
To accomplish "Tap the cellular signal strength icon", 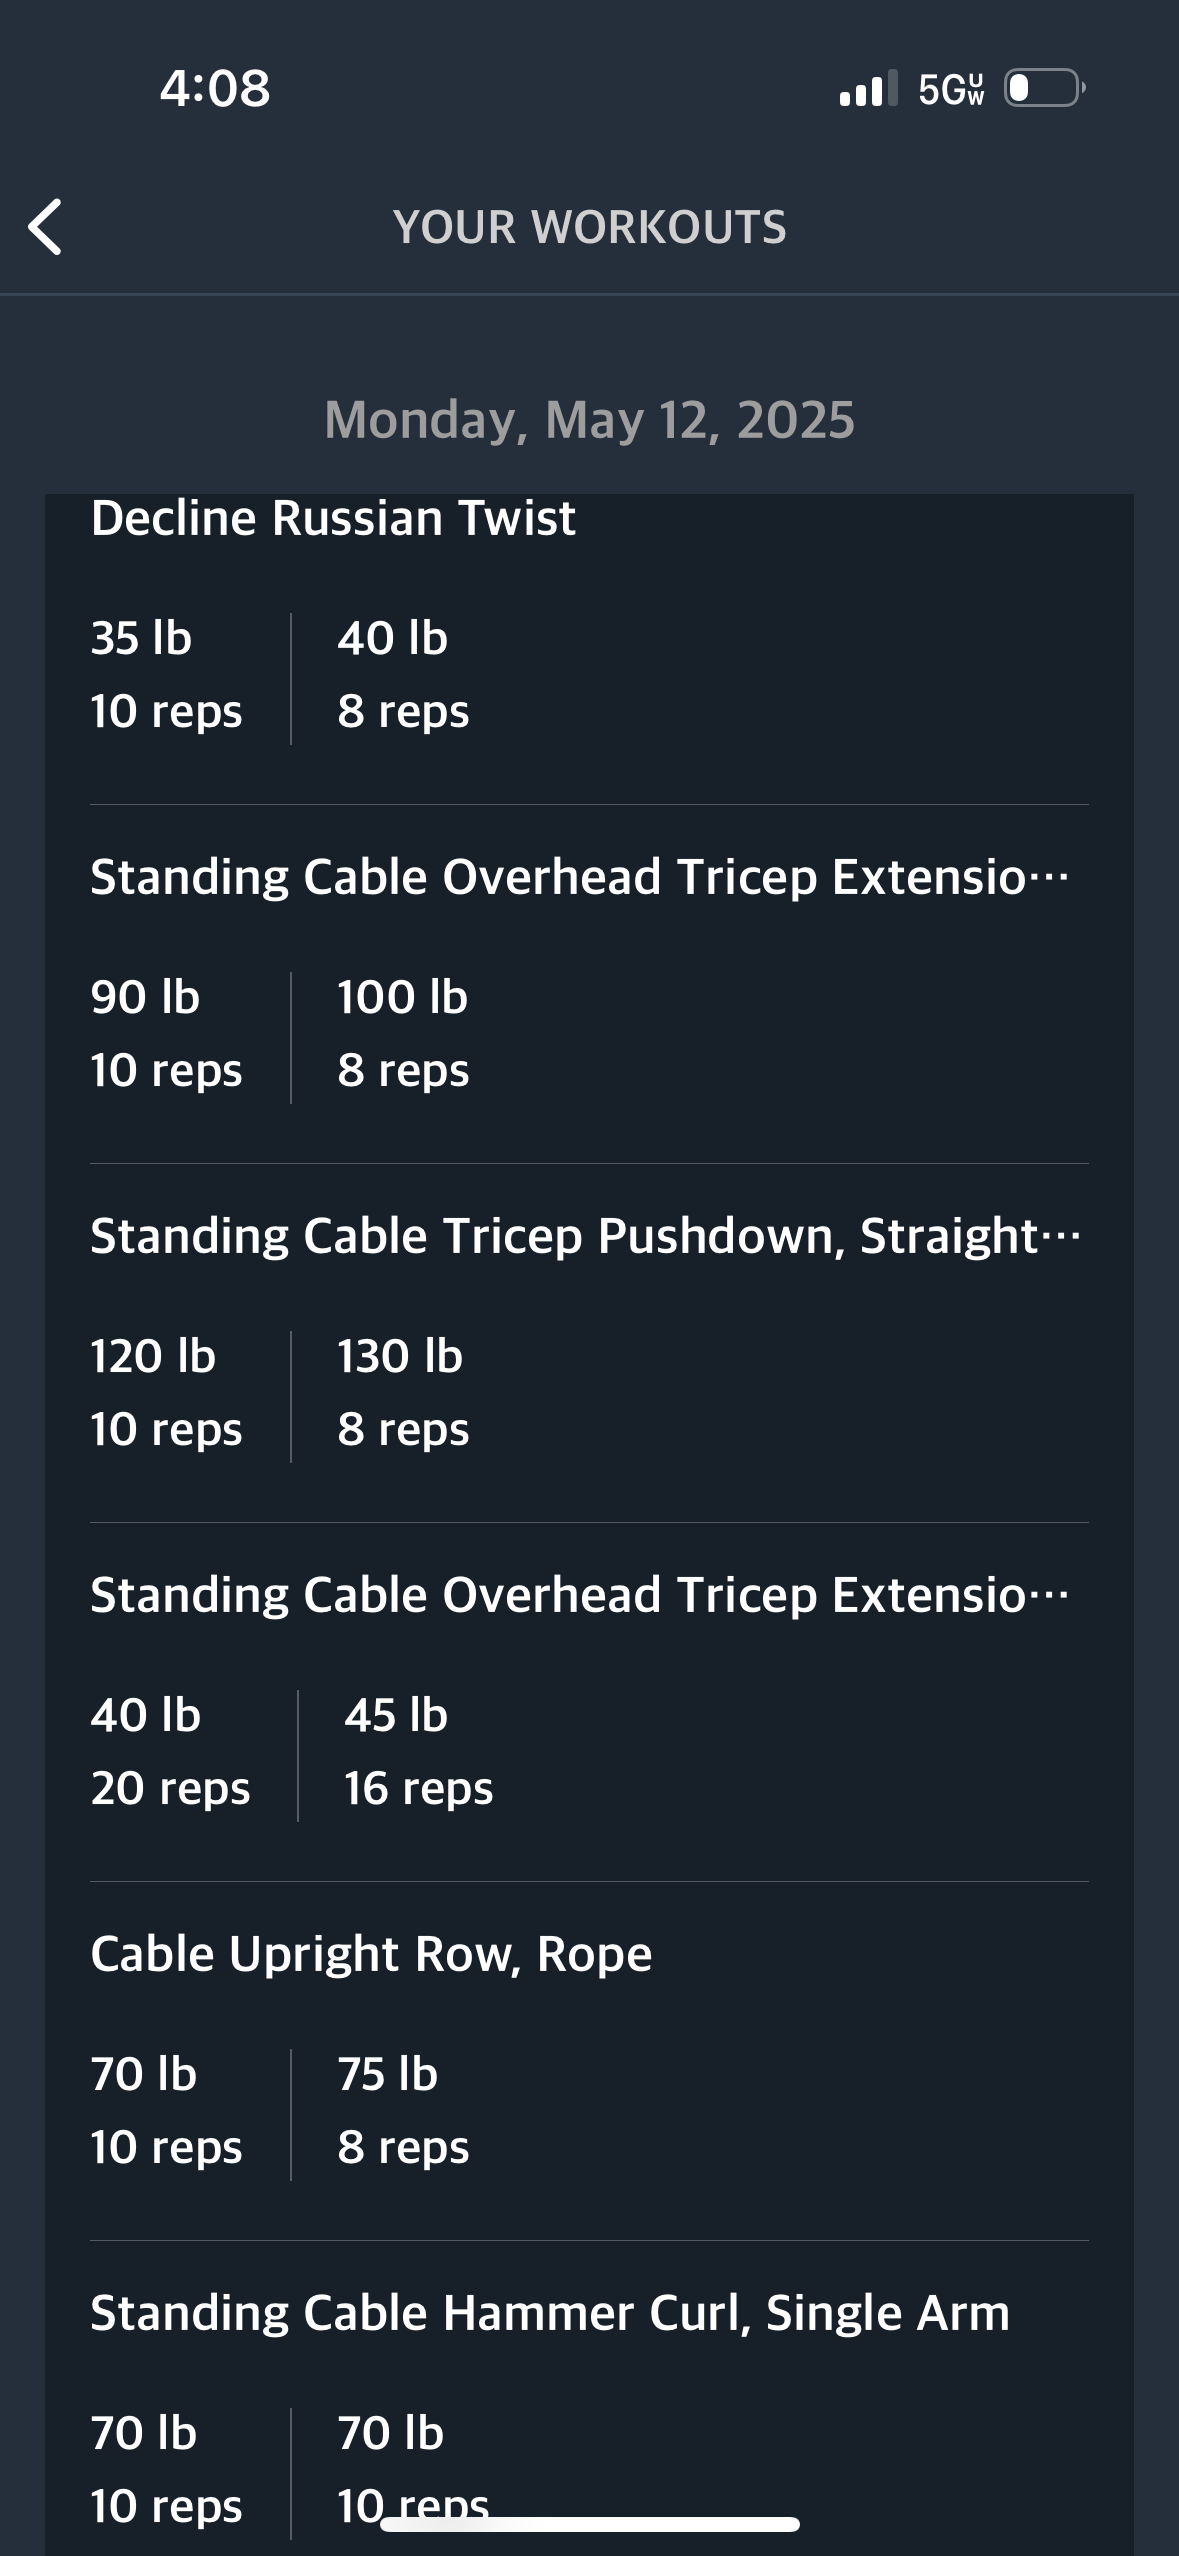I will point(868,89).
